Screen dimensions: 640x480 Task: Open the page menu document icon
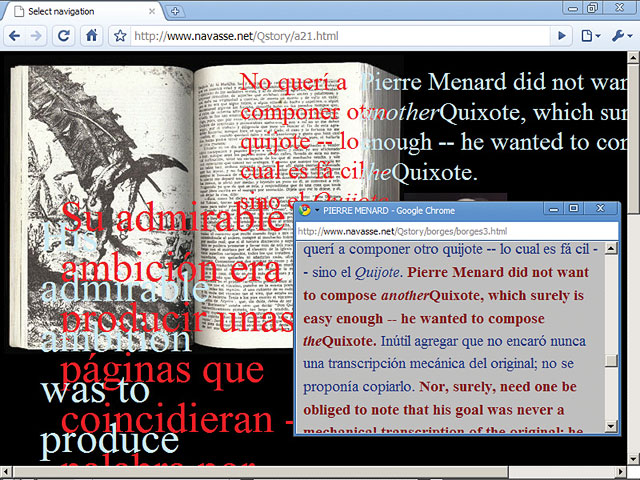coord(590,36)
